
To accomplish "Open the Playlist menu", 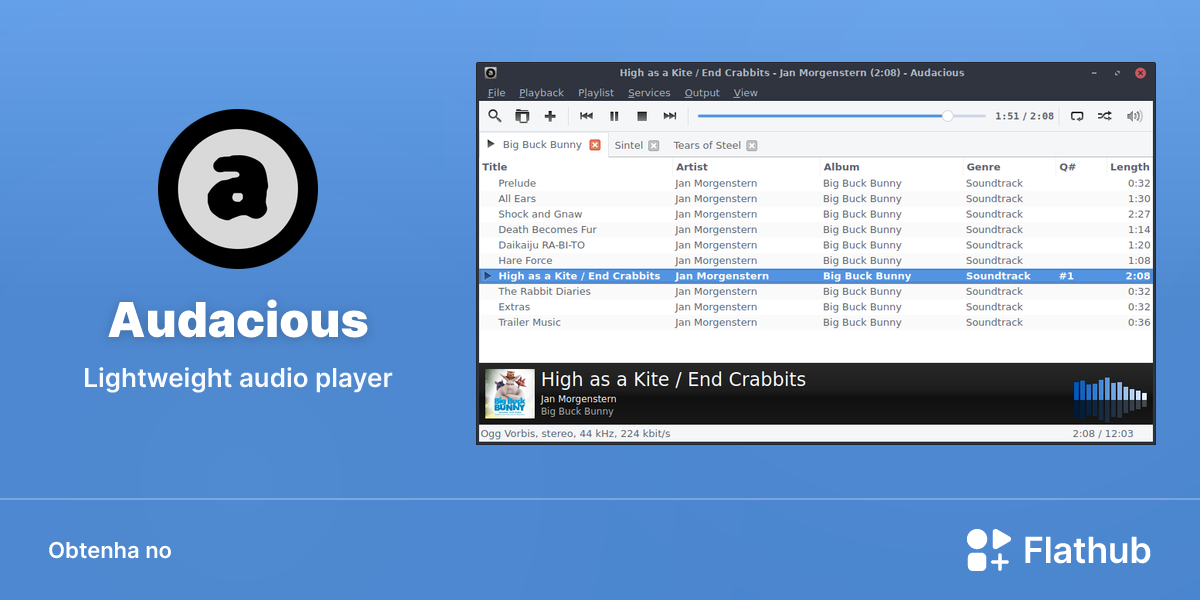I will (596, 93).
